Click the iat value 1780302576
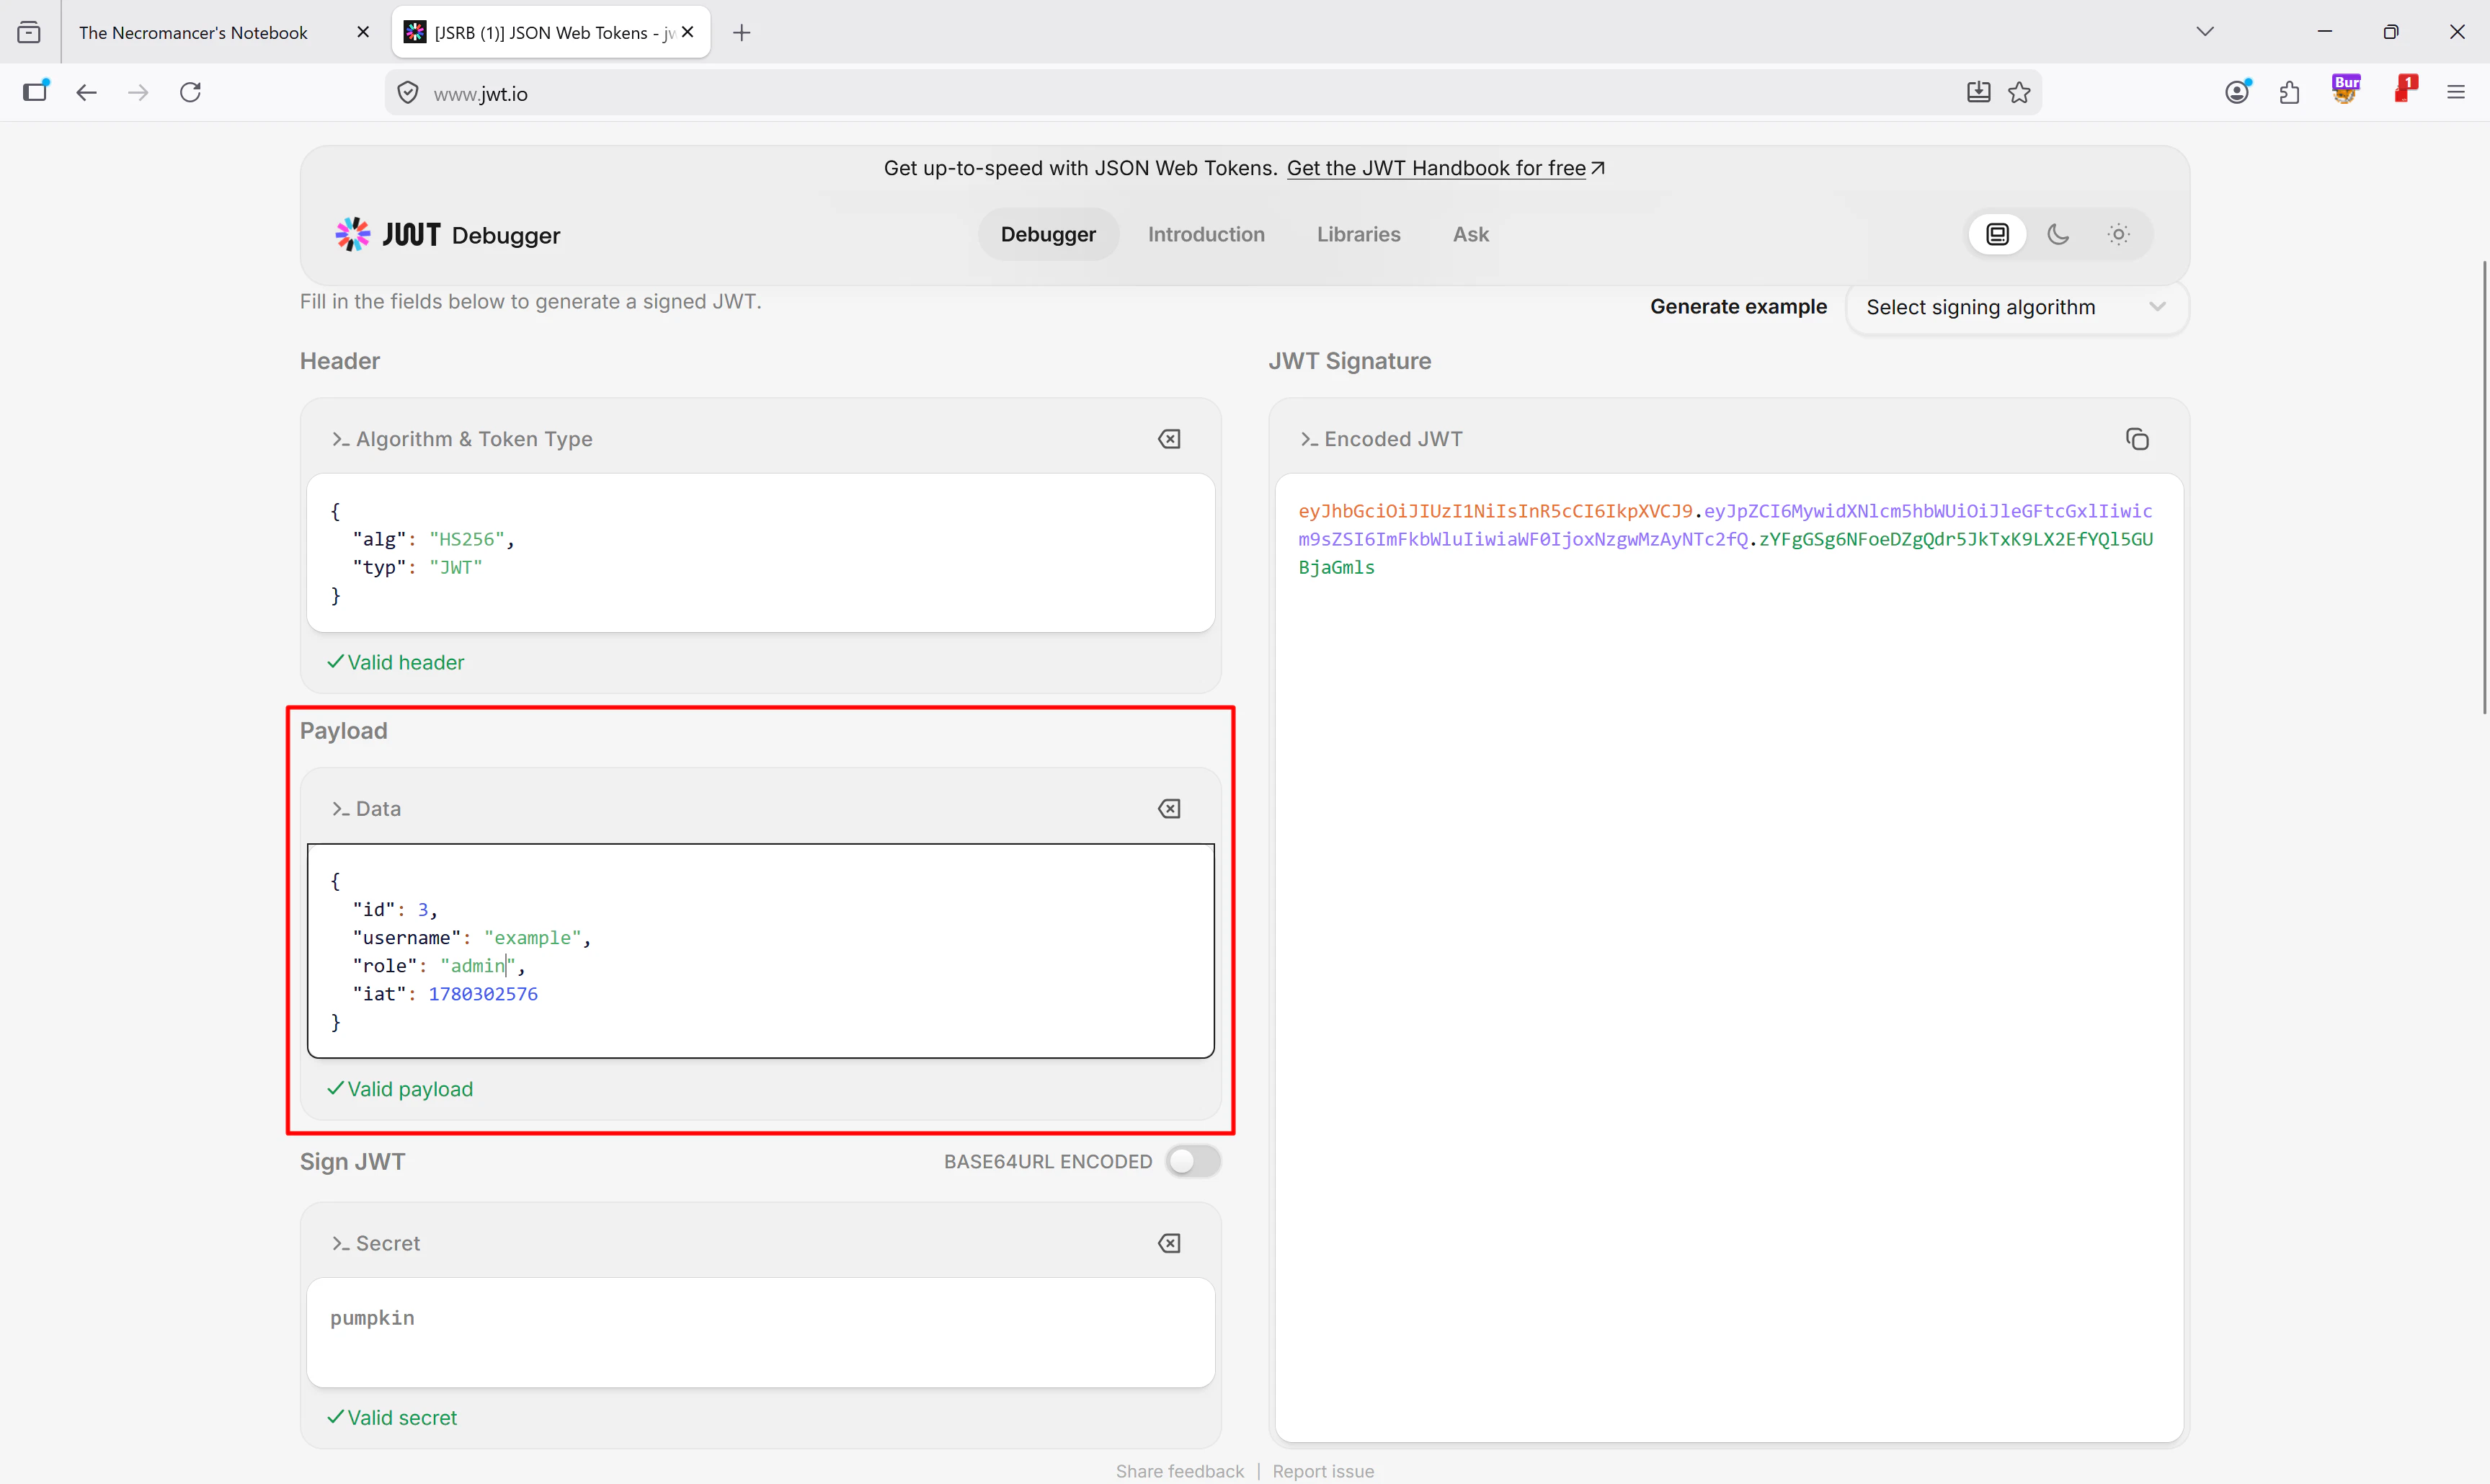The width and height of the screenshot is (2490, 1484). click(483, 994)
